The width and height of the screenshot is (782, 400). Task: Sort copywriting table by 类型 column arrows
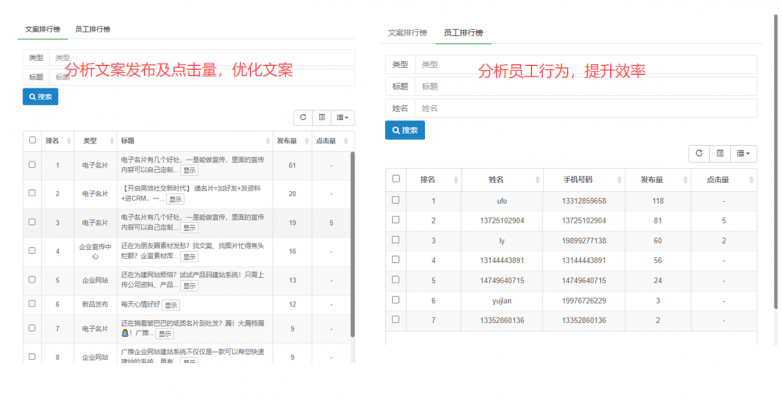[x=112, y=141]
